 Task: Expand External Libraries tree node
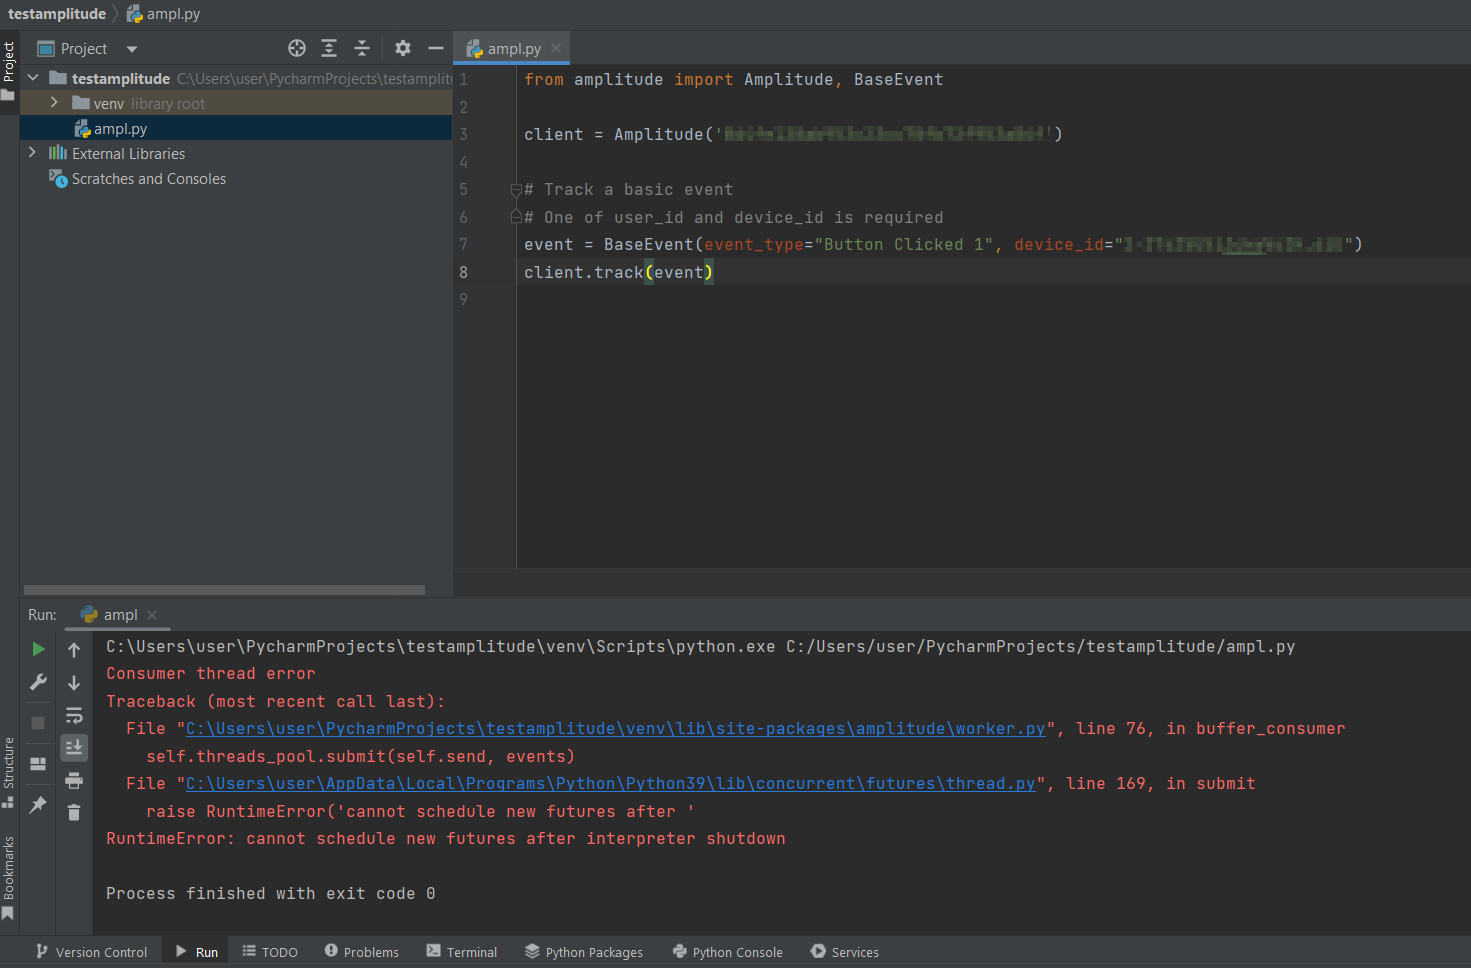pos(32,153)
